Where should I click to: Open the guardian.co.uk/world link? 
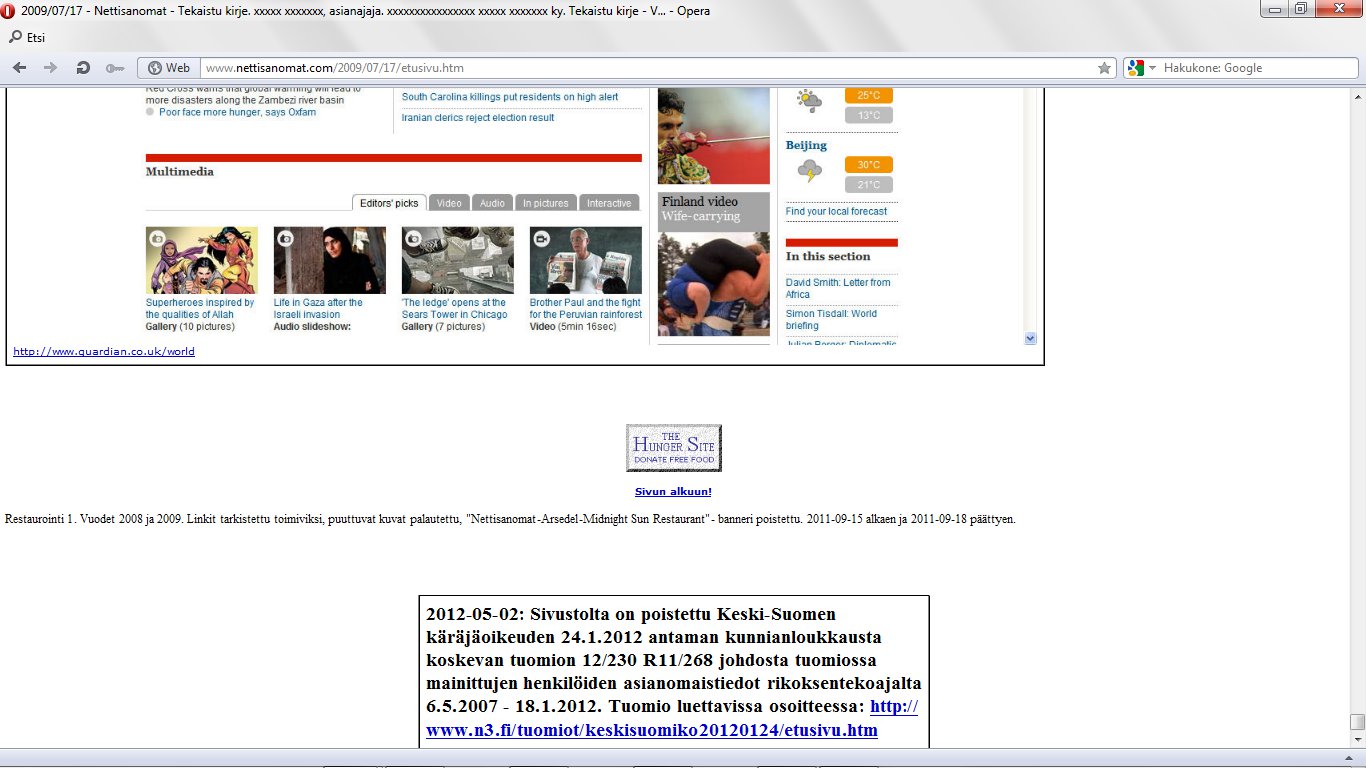[x=104, y=352]
